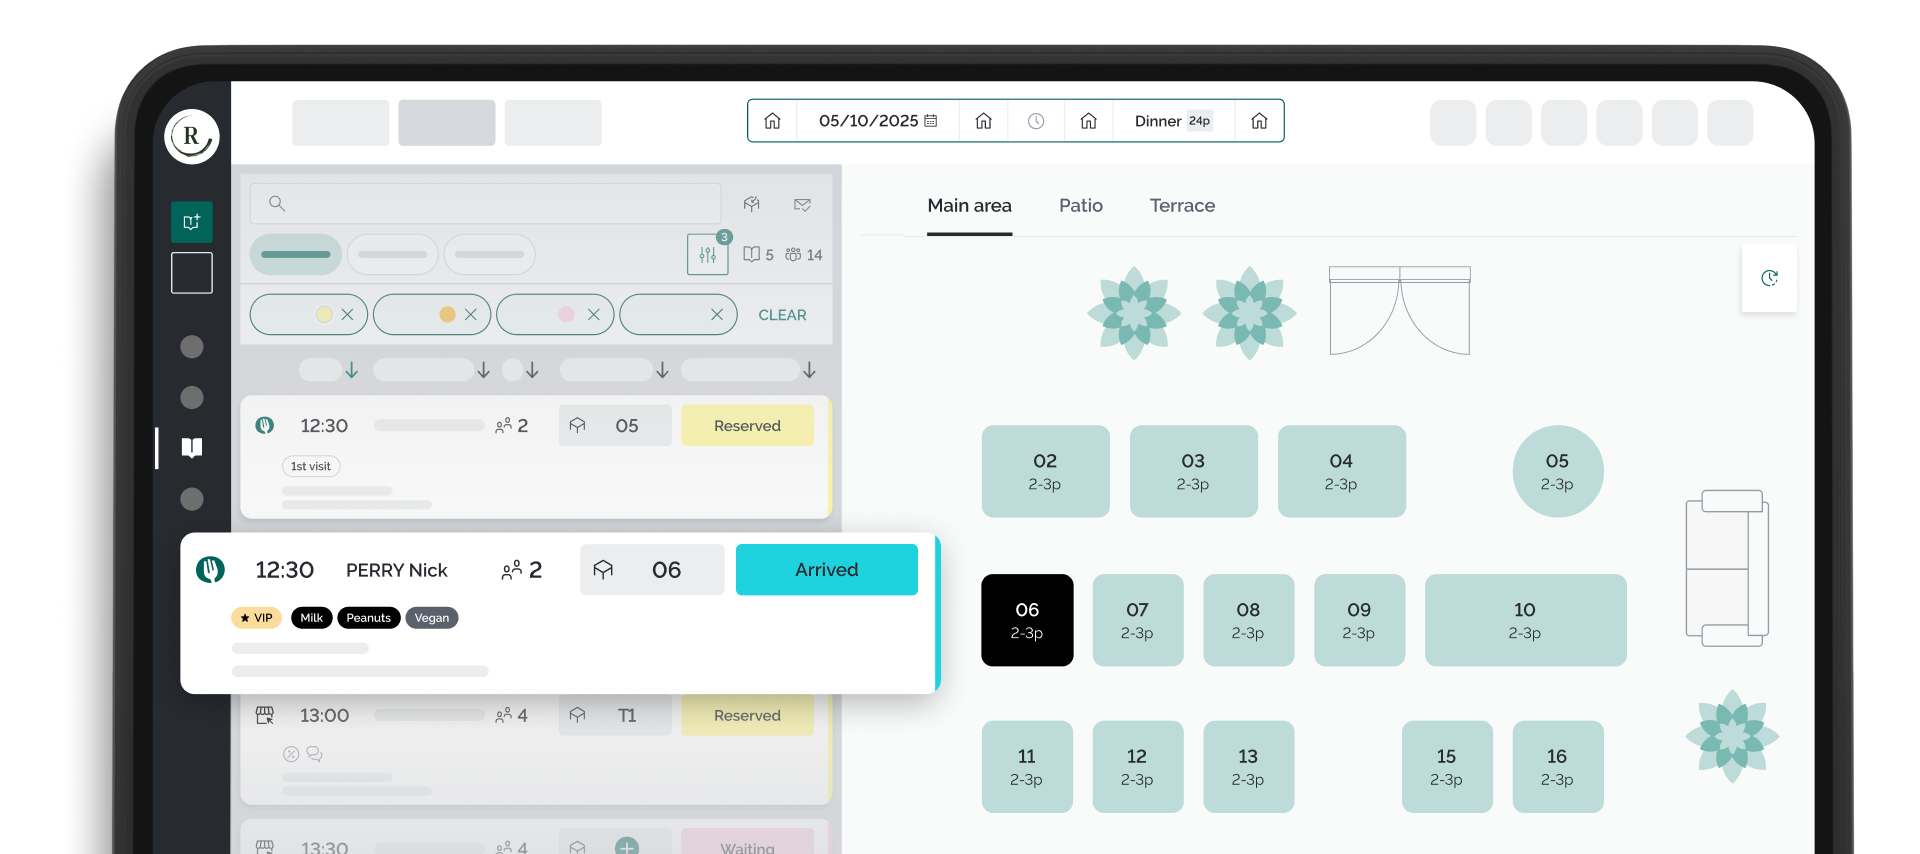Open the filter settings sliders icon
This screenshot has height=854, width=1920.
707,255
